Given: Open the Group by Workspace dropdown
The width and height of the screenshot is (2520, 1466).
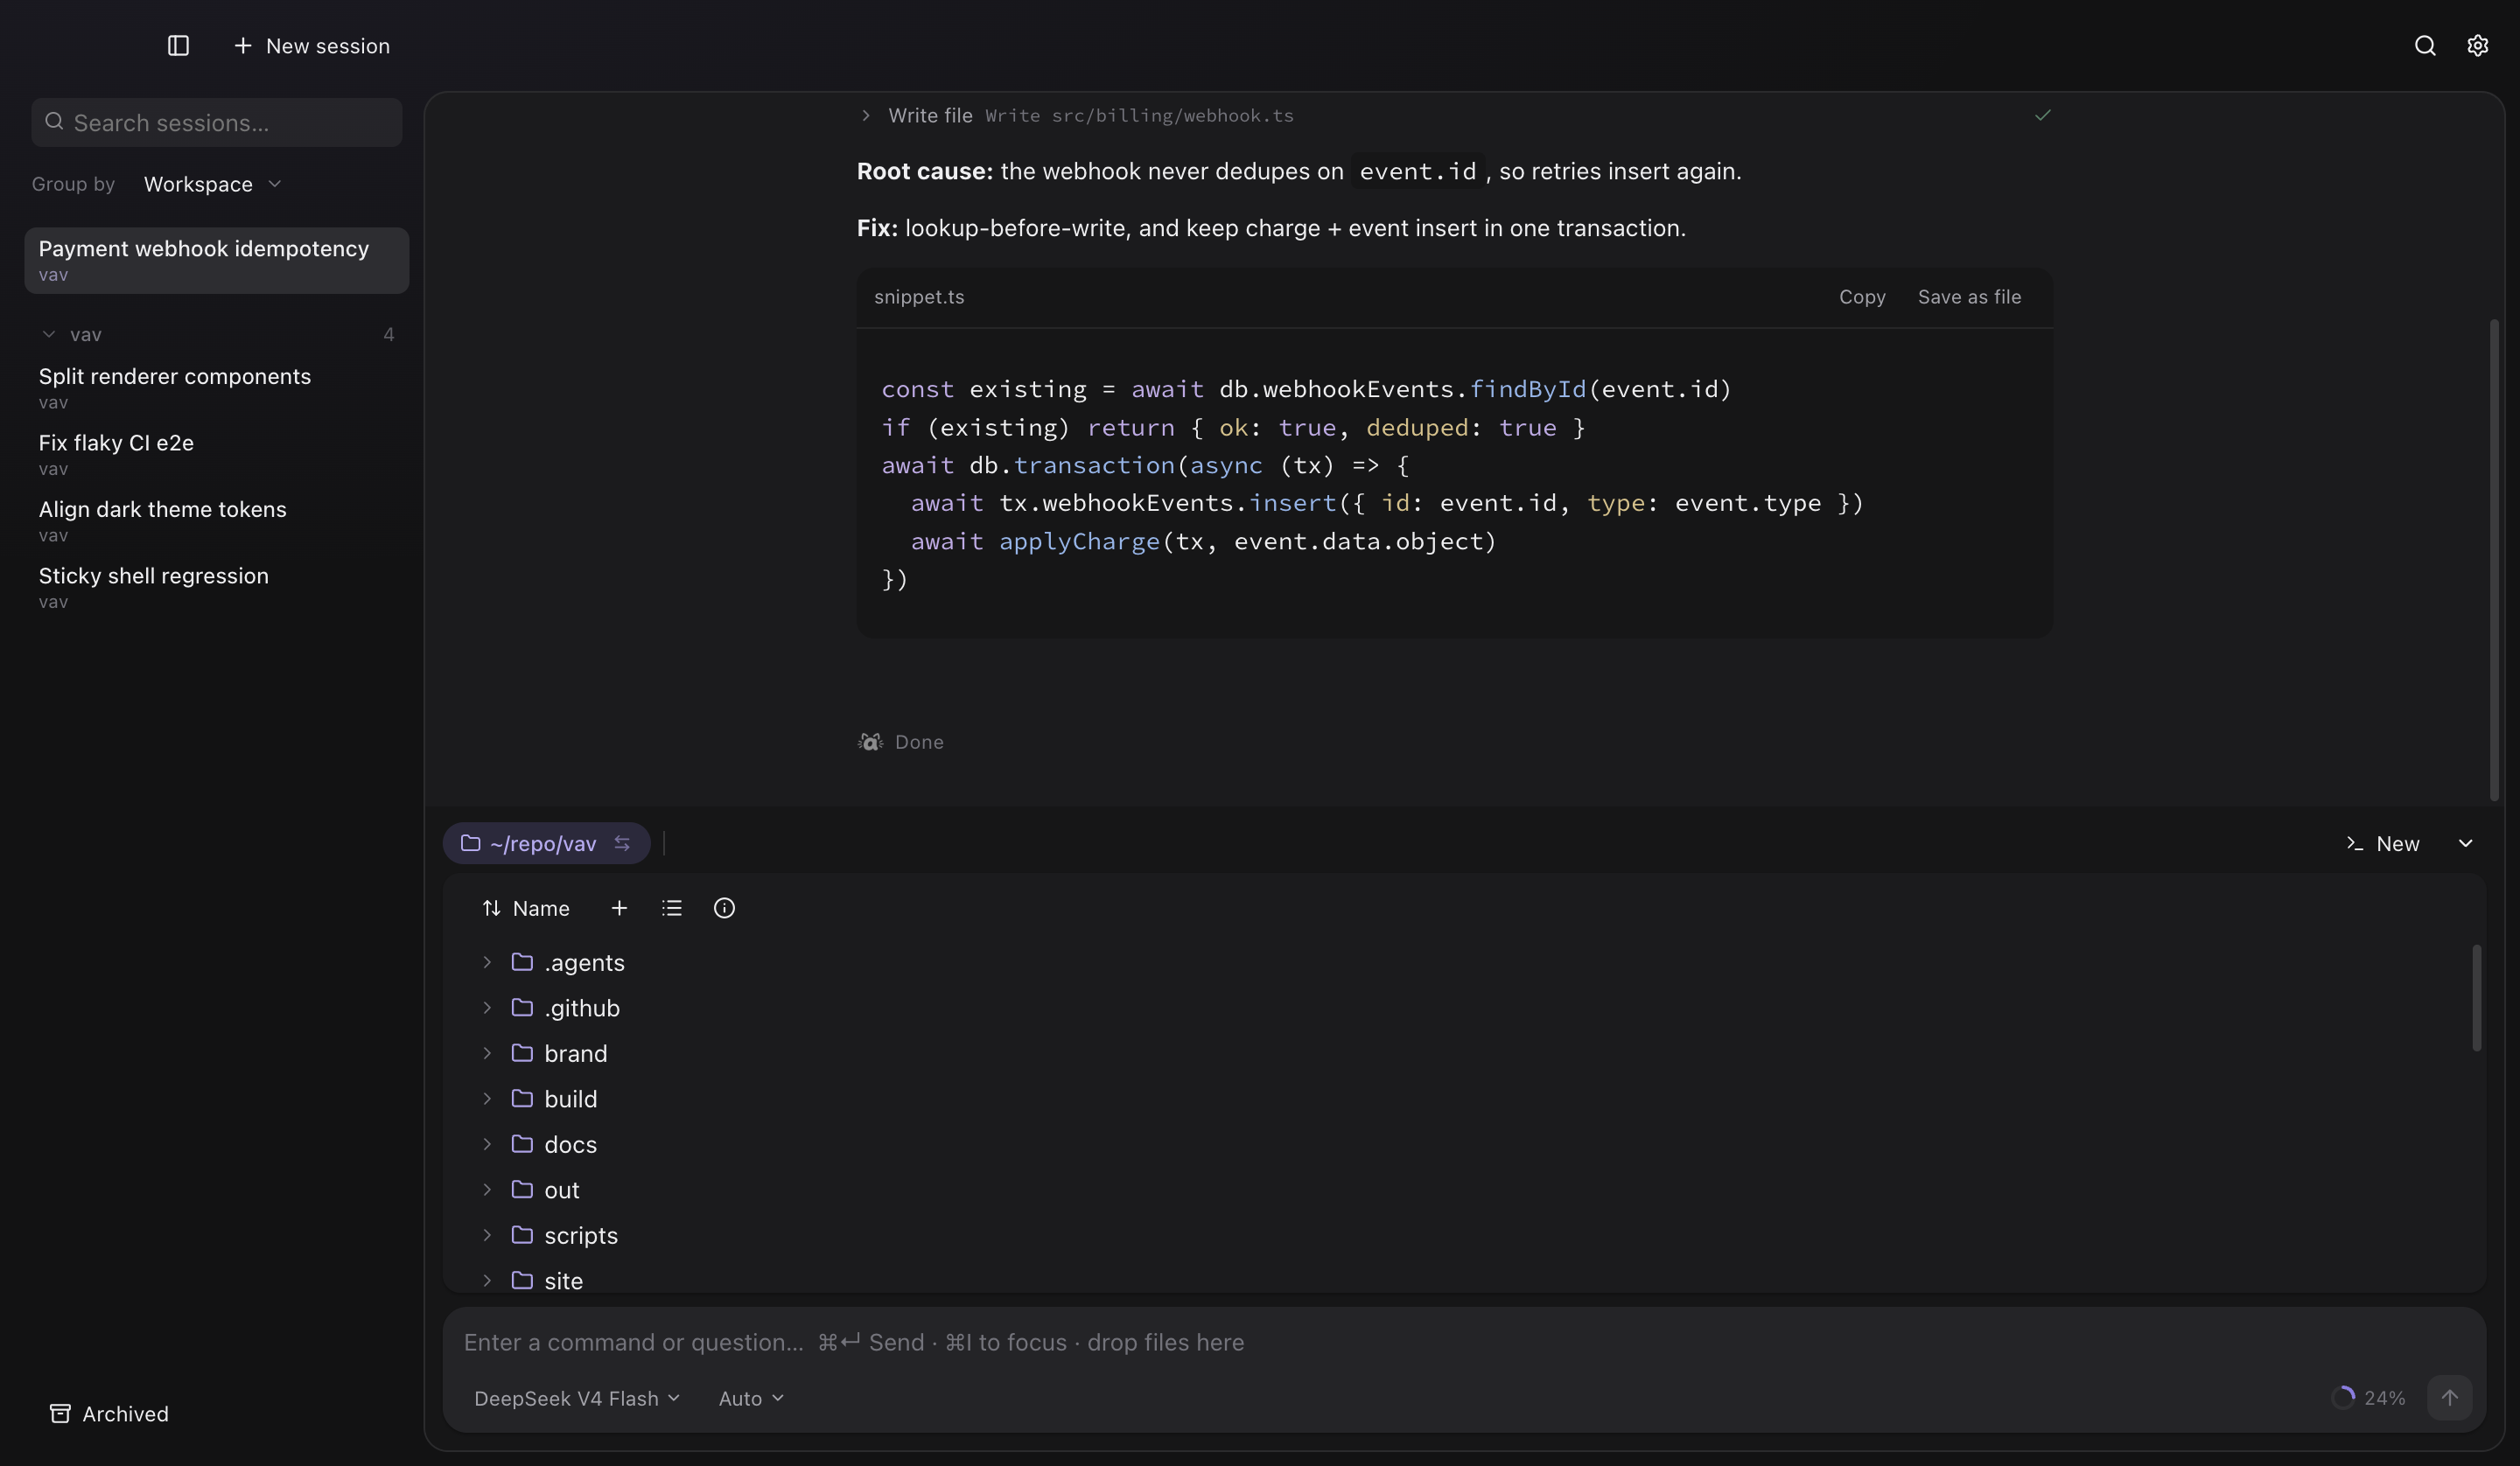Looking at the screenshot, I should pos(212,184).
